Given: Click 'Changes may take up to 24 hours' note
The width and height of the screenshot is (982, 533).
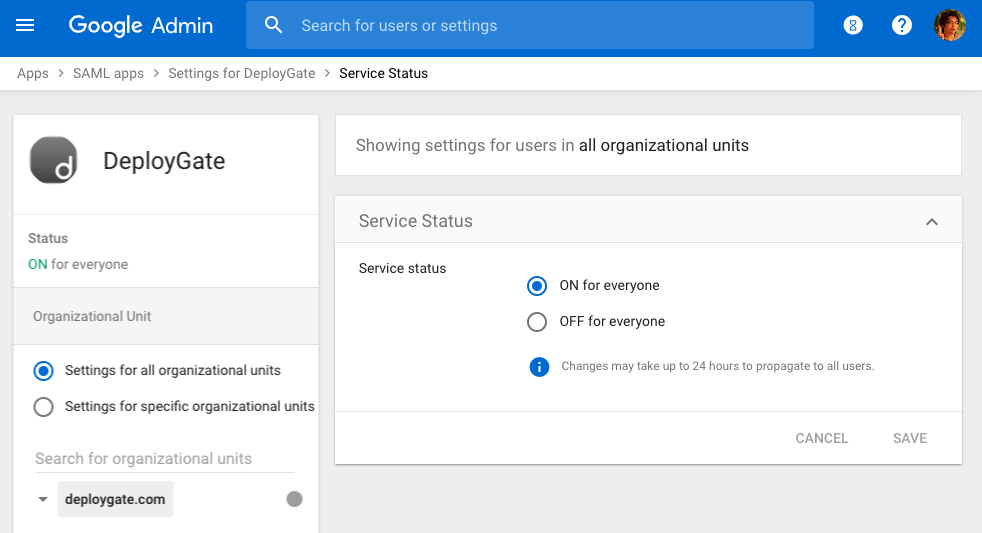Looking at the screenshot, I should [718, 366].
